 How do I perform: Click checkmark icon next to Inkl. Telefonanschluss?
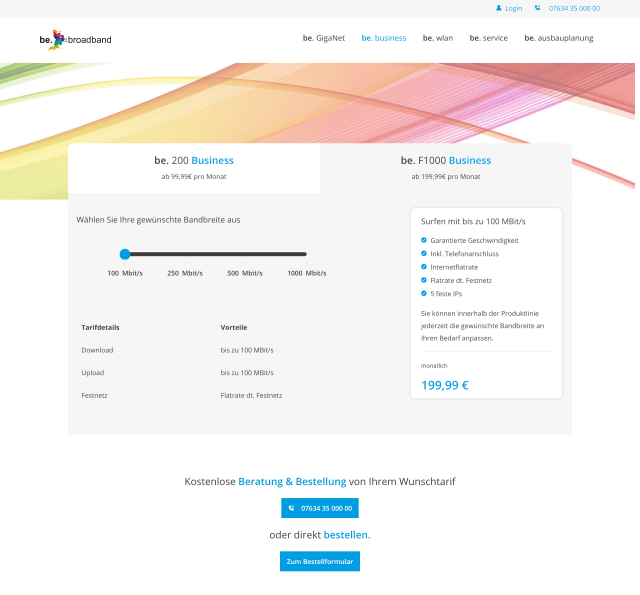424,253
